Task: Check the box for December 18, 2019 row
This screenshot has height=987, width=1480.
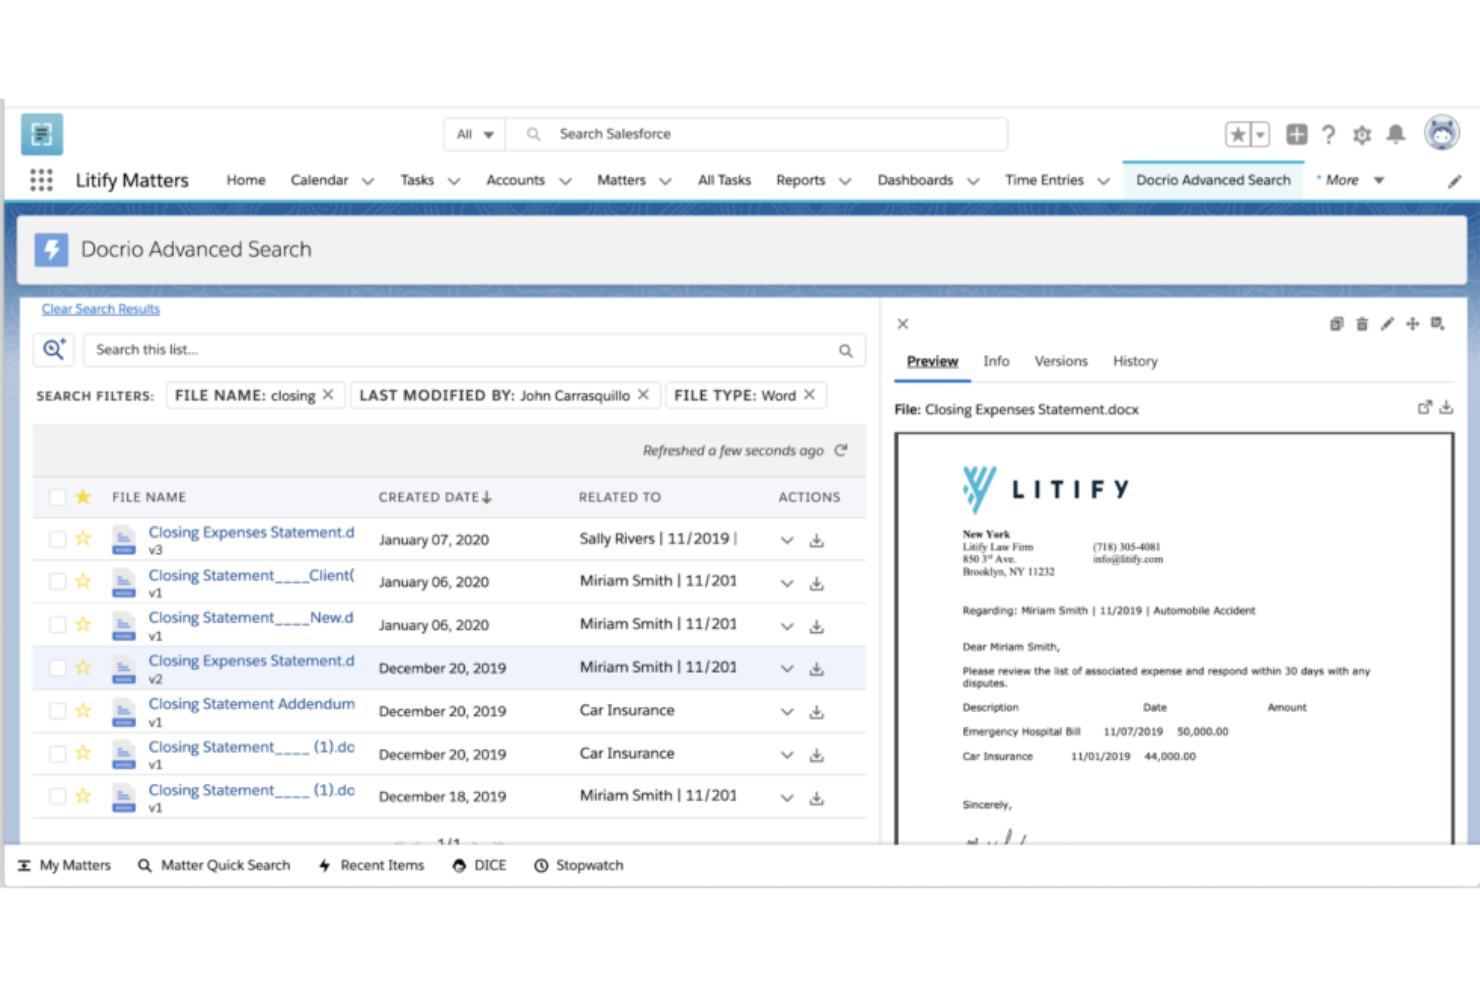Action: (x=58, y=796)
